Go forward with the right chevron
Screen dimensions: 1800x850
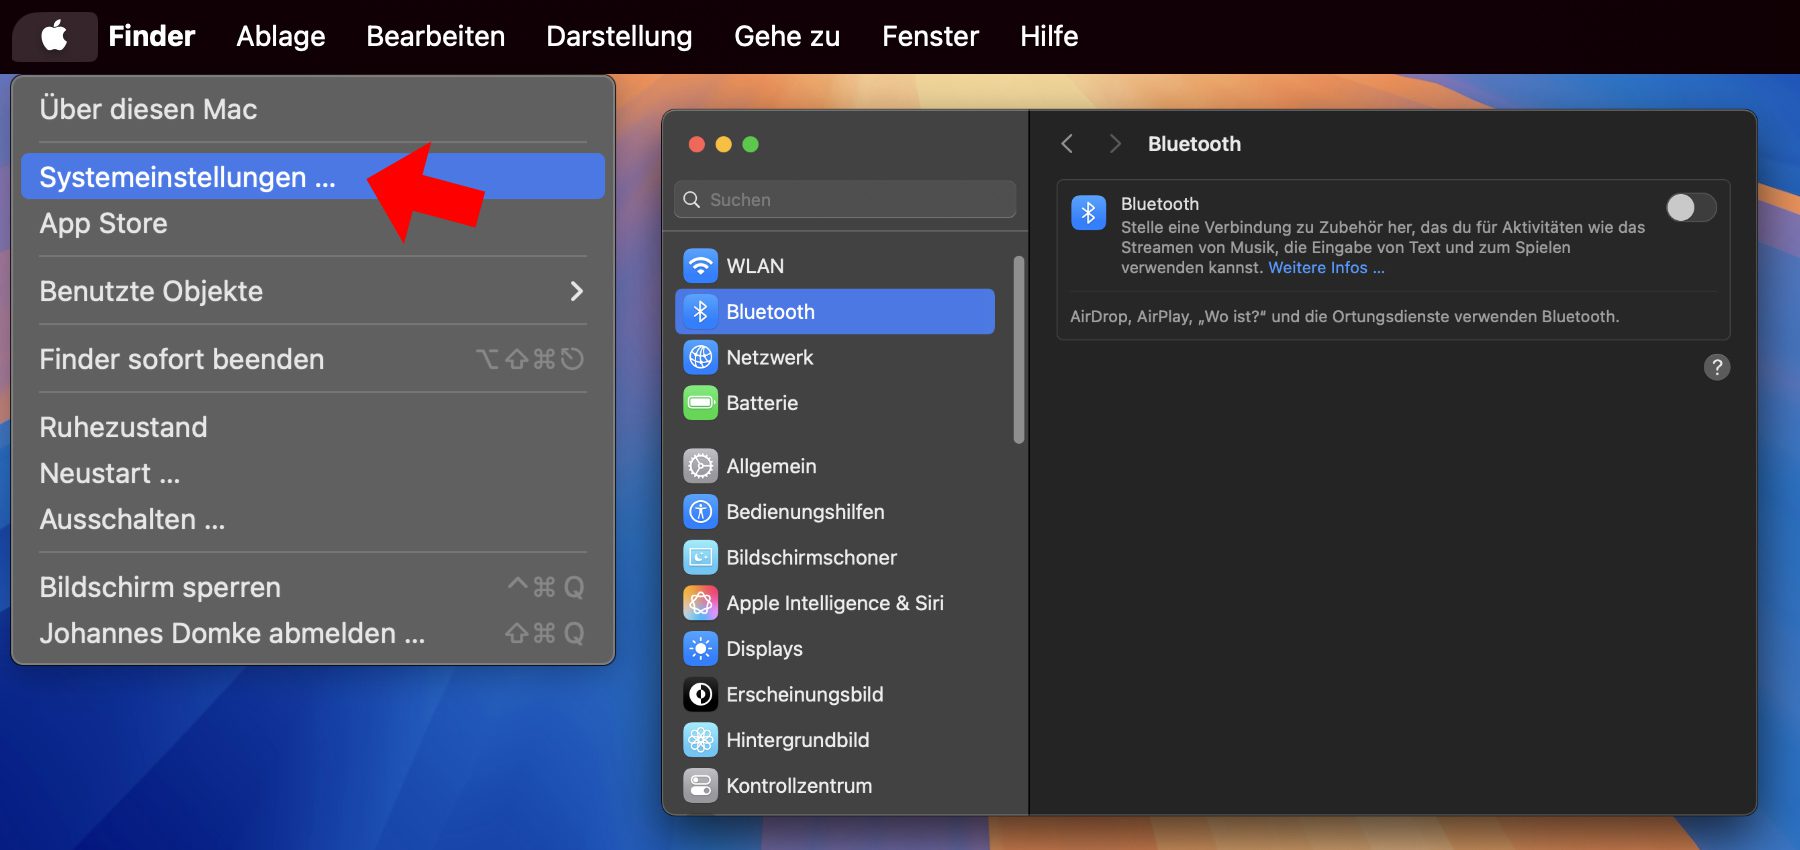[x=1114, y=144]
